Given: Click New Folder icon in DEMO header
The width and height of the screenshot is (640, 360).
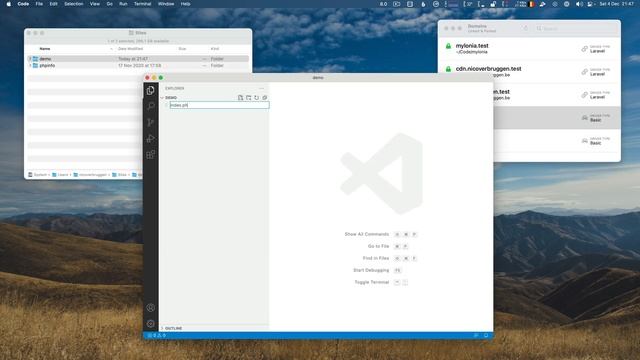Looking at the screenshot, I should [x=249, y=98].
